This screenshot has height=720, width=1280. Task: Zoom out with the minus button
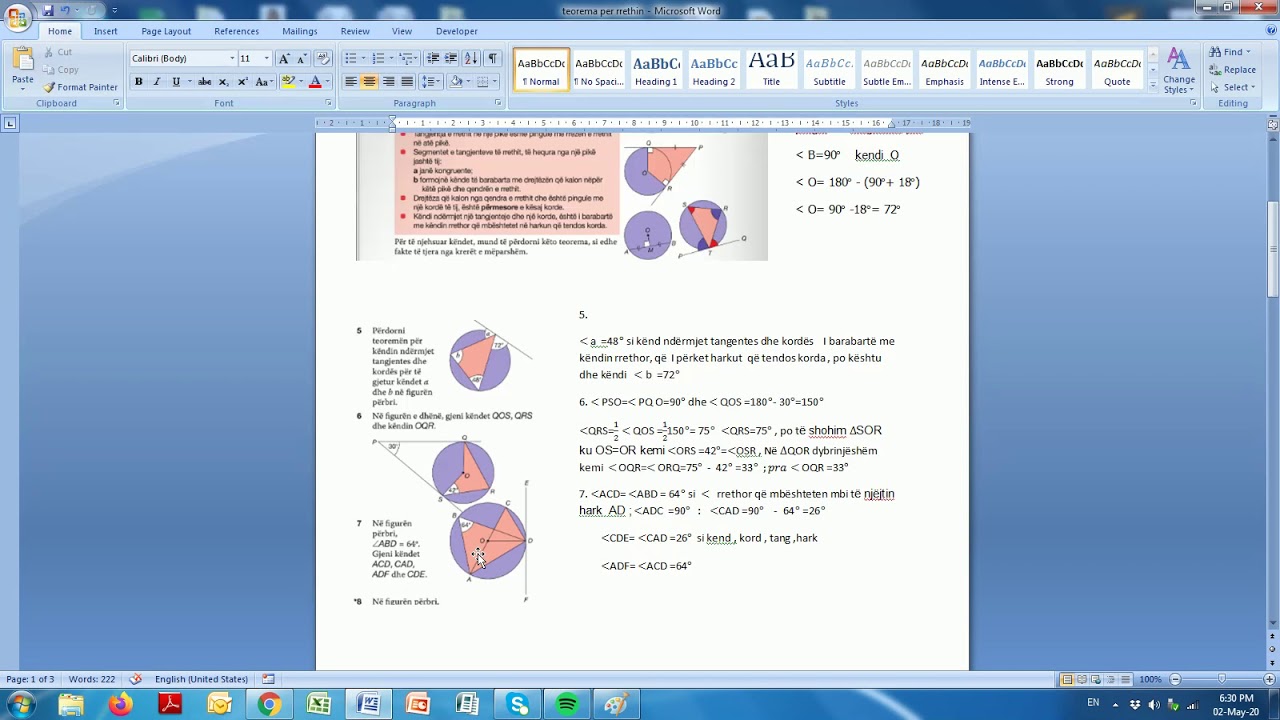(1175, 680)
